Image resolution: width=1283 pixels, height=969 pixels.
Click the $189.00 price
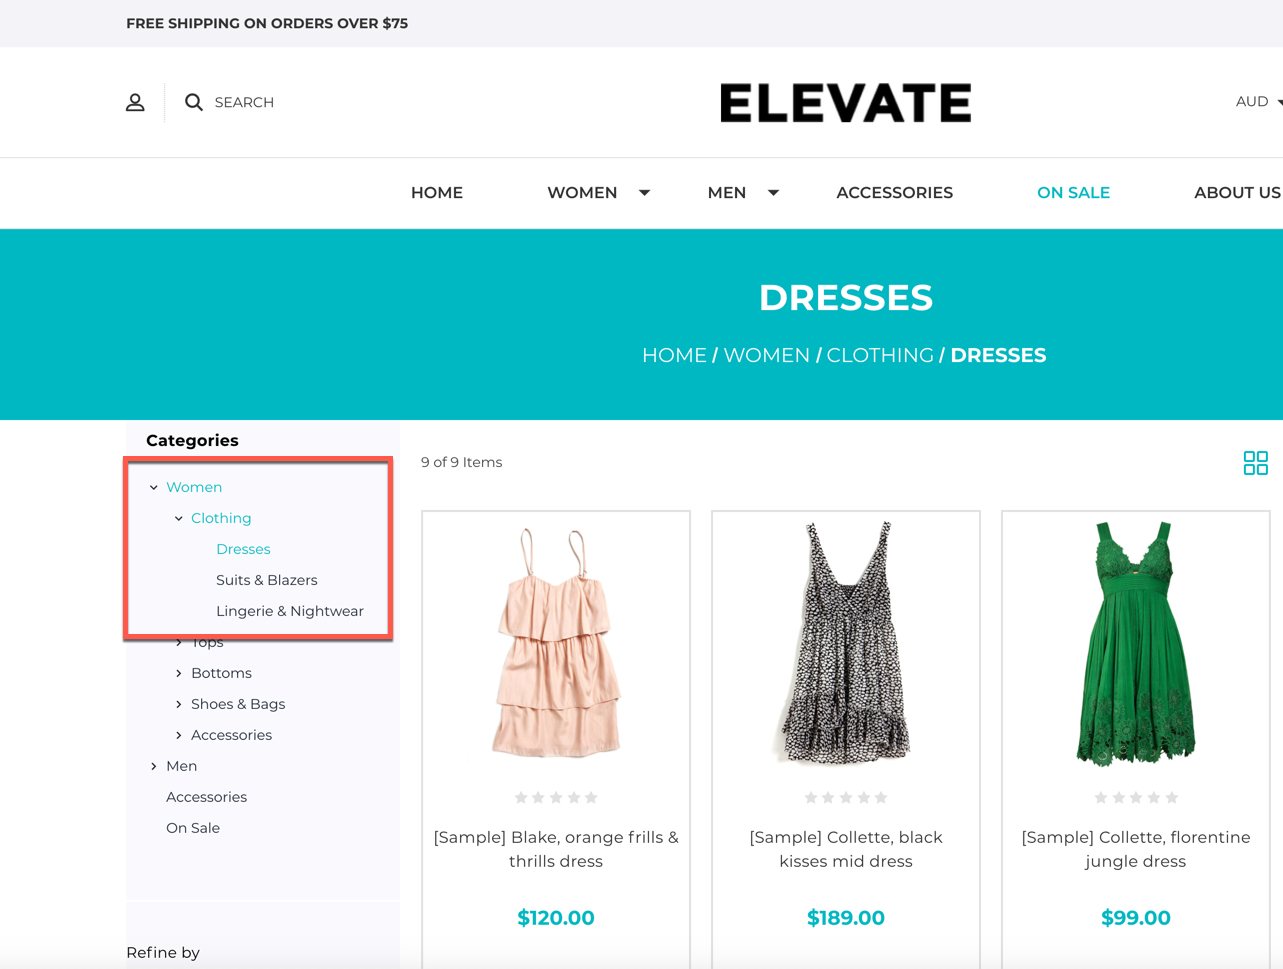point(845,918)
